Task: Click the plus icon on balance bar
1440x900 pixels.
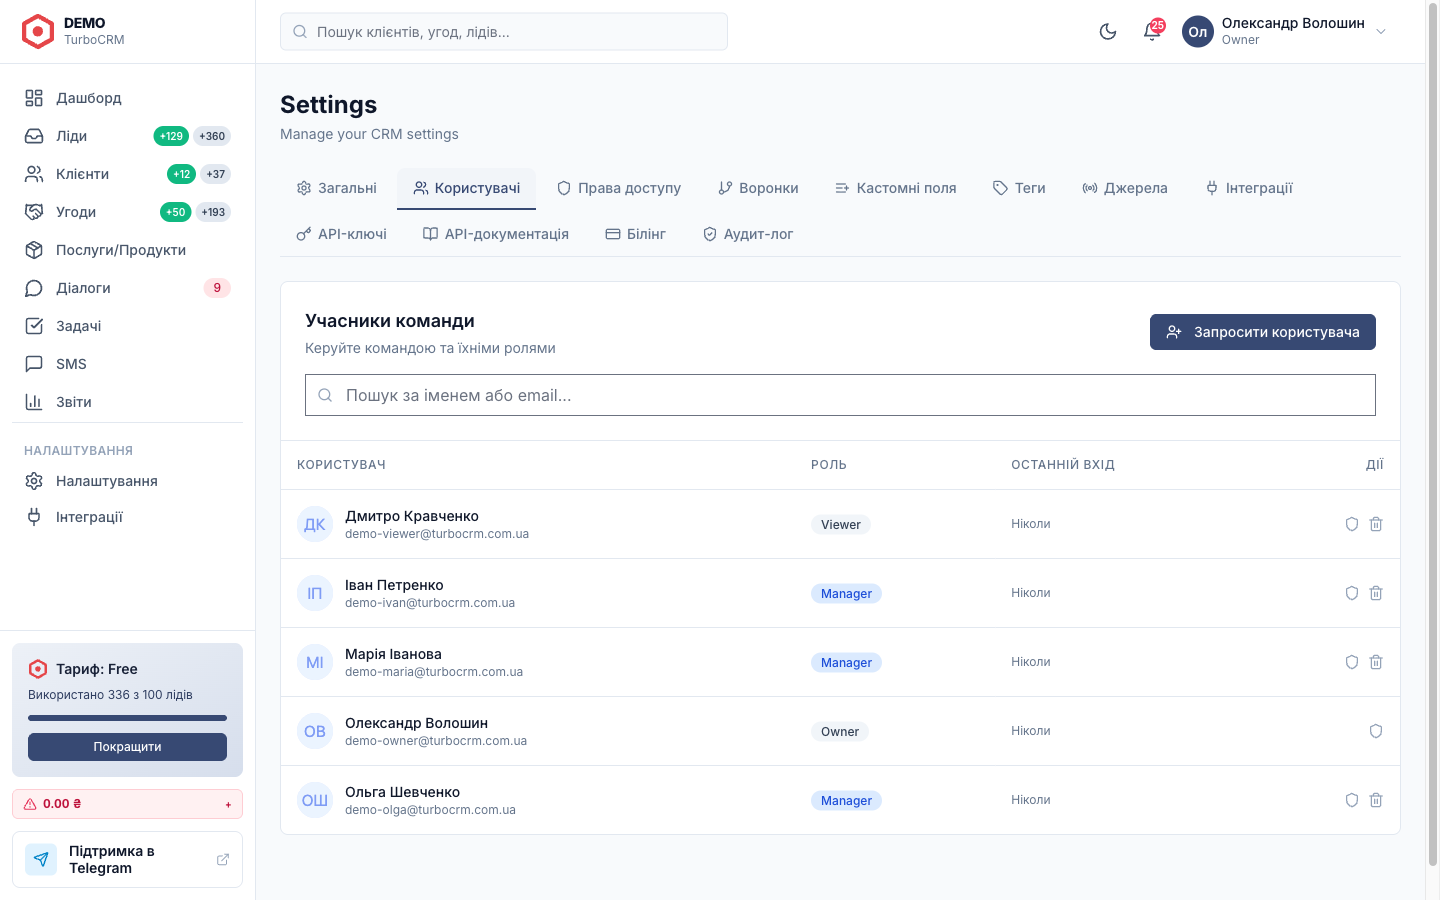Action: [x=228, y=804]
